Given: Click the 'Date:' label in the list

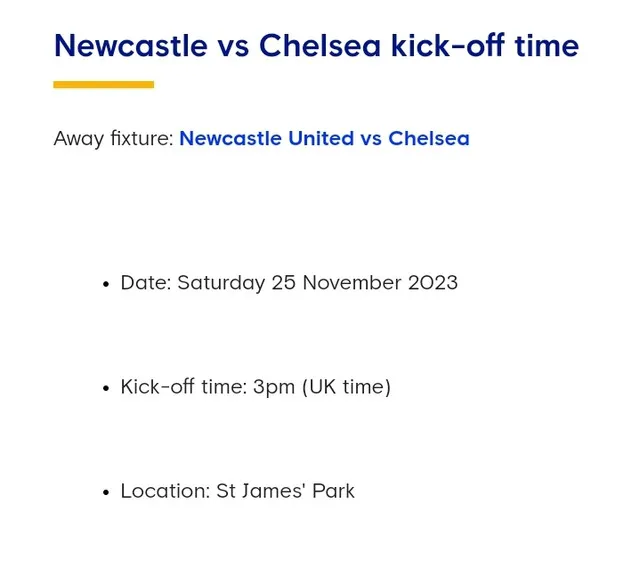Looking at the screenshot, I should tap(146, 283).
